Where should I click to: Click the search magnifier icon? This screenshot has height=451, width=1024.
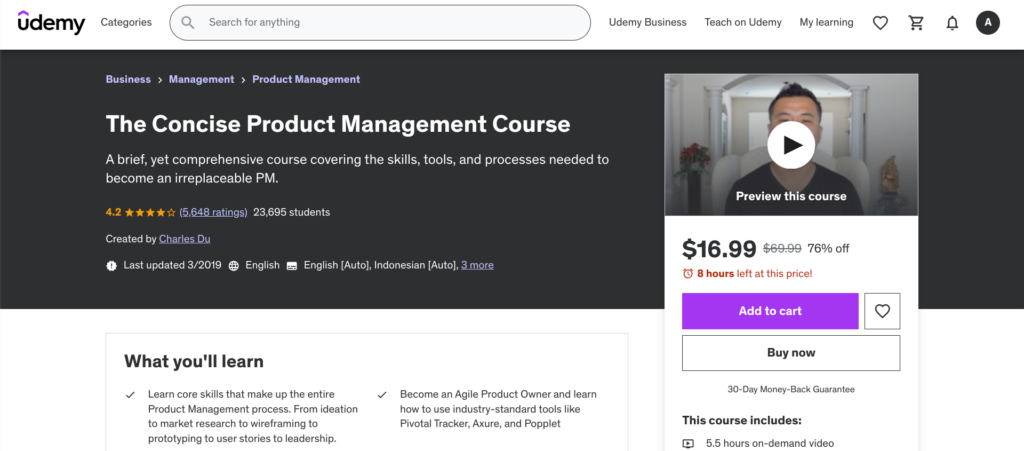pyautogui.click(x=188, y=22)
